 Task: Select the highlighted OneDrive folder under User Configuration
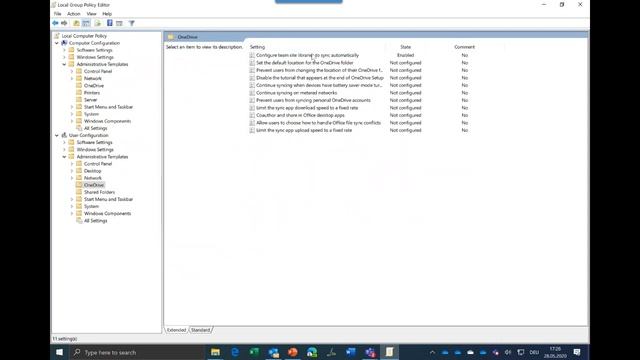pos(94,185)
